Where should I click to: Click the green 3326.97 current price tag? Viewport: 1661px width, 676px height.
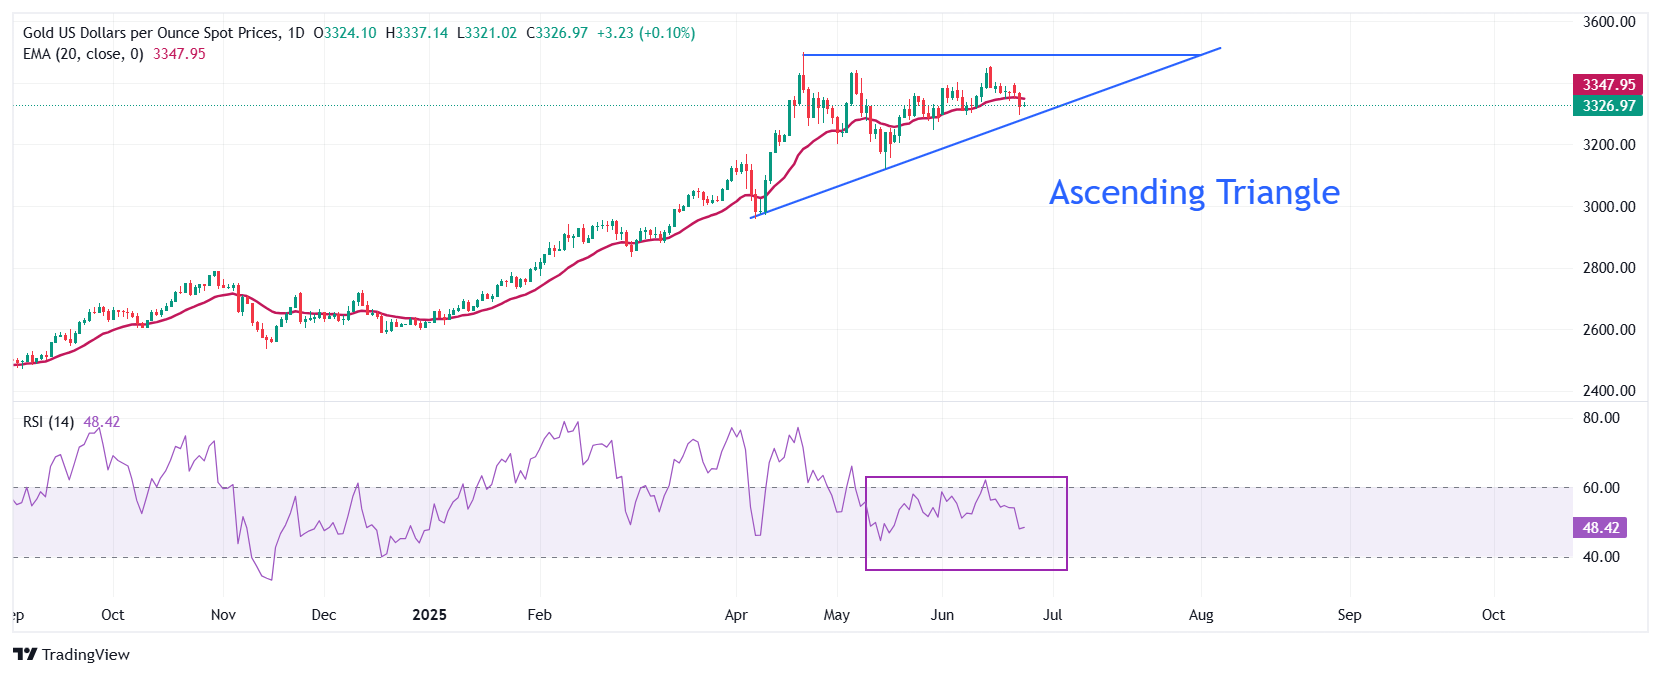coord(1607,106)
